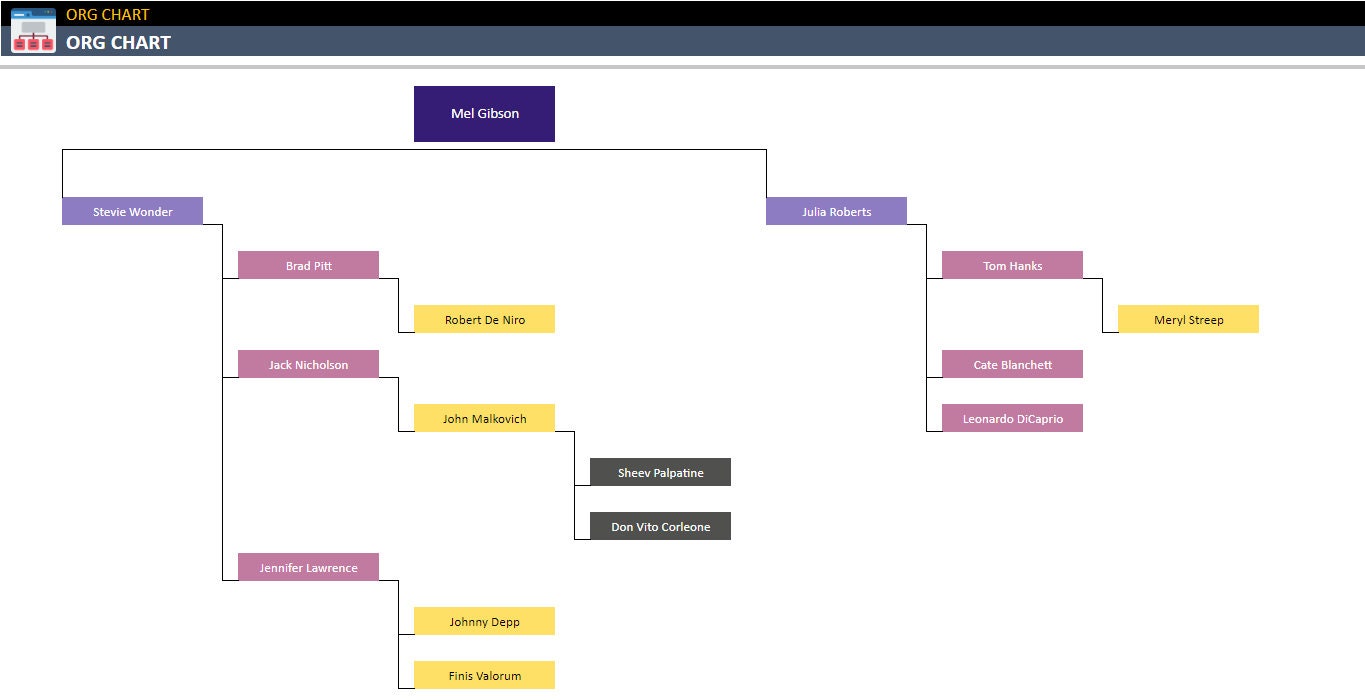
Task: Click the Jennifer Lawrence box
Action: pos(308,567)
